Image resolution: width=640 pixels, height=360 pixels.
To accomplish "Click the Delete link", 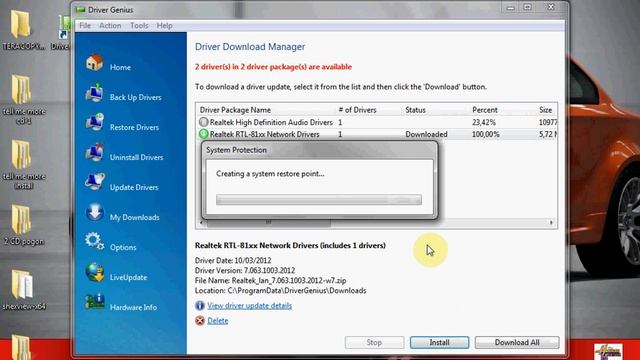I will [218, 321].
